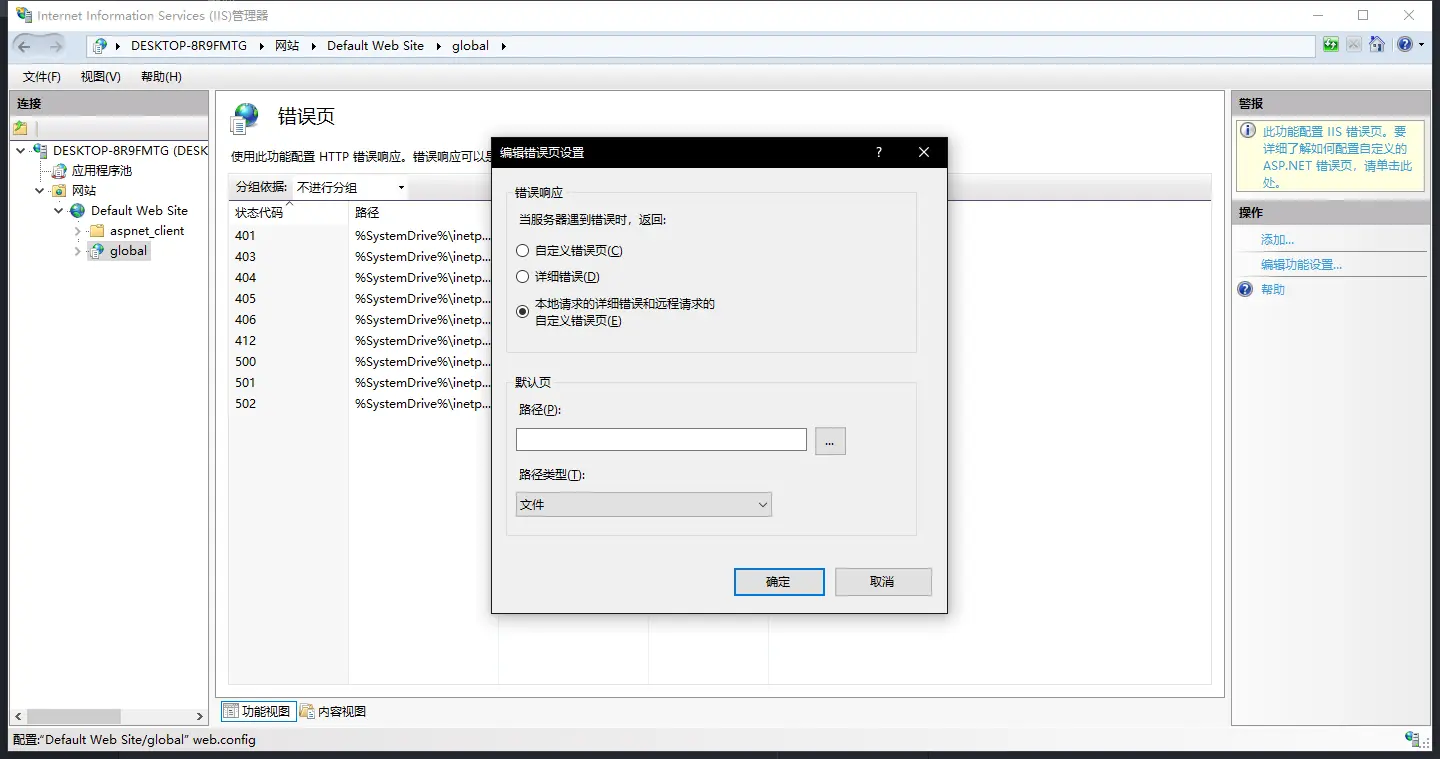Click the help icon beside 帮助 in the 操作 panel
1440x759 pixels.
click(1245, 289)
